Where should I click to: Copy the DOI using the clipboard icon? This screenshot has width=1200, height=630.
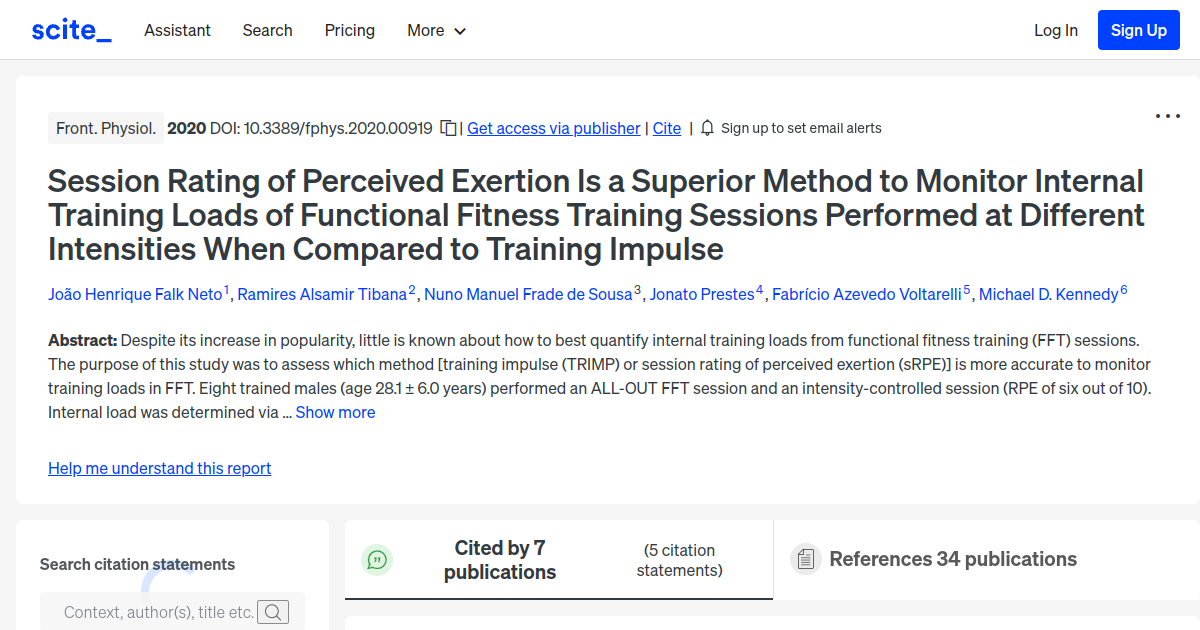point(448,127)
